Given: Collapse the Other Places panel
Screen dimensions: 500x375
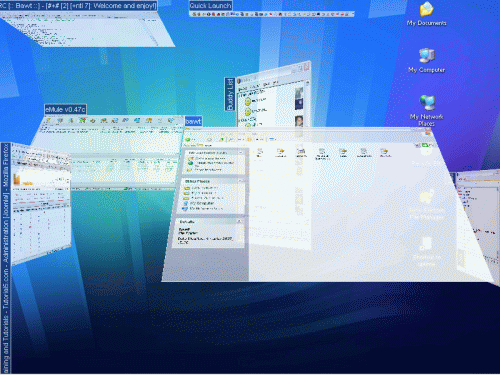Looking at the screenshot, I should click(240, 181).
